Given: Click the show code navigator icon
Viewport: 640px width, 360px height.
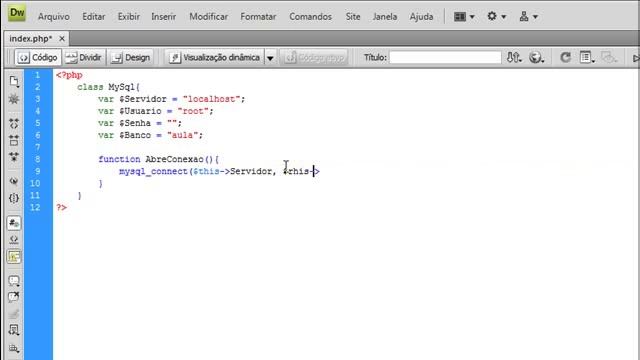Looking at the screenshot, I should pyautogui.click(x=14, y=99).
